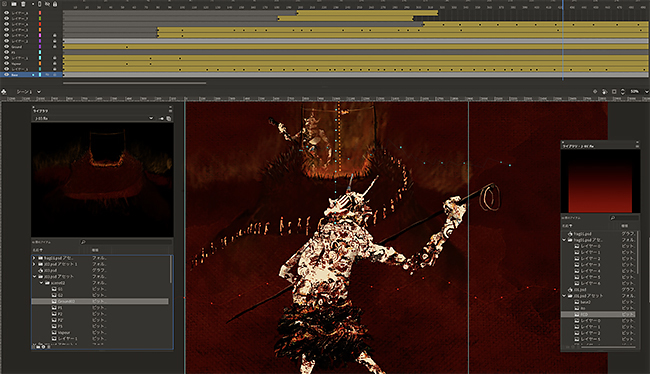Click the search magnifier in right library
The height and width of the screenshot is (374, 650).
pyautogui.click(x=613, y=218)
